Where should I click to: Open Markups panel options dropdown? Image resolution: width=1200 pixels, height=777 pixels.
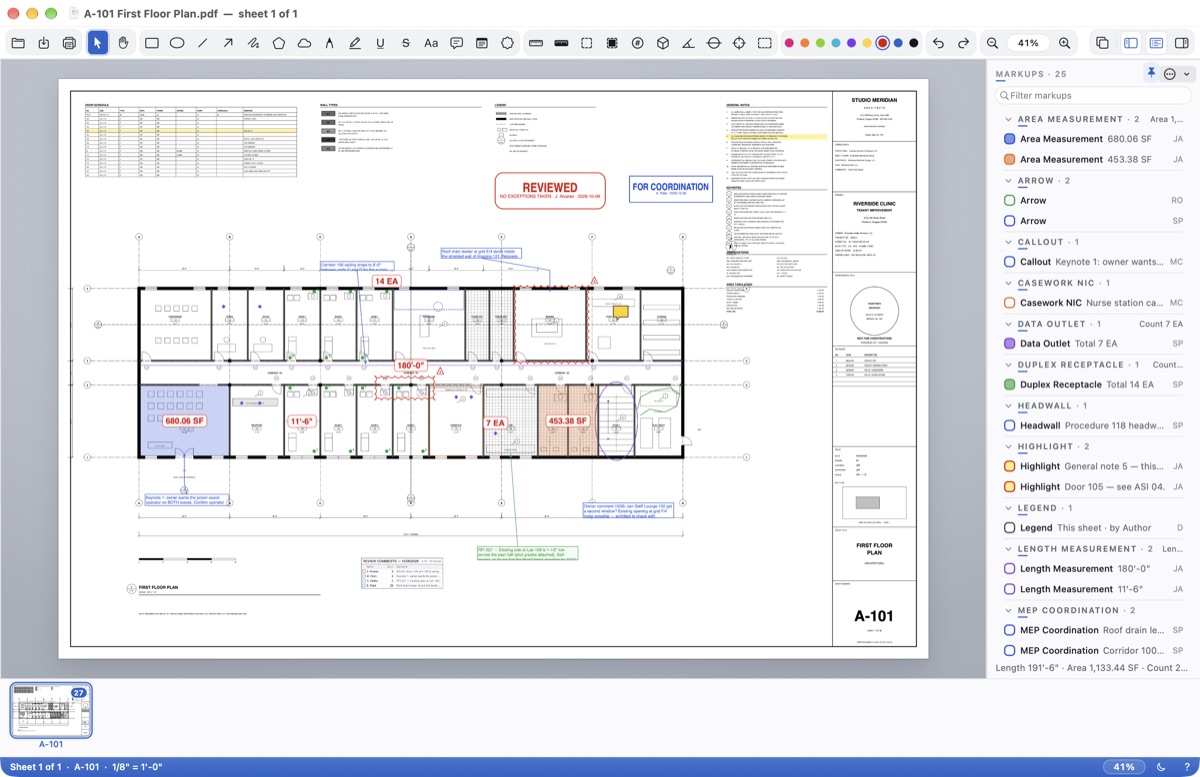click(x=1176, y=74)
